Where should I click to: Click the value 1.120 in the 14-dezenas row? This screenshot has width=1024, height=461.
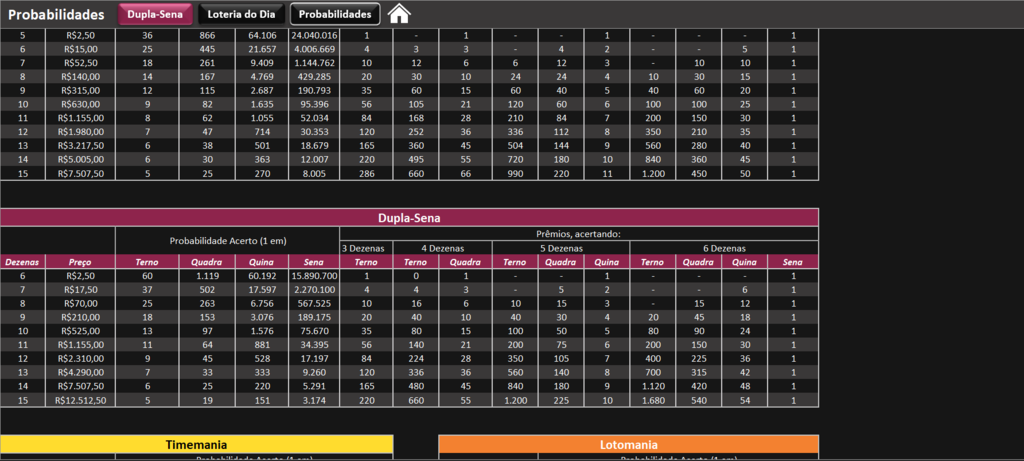coord(653,386)
